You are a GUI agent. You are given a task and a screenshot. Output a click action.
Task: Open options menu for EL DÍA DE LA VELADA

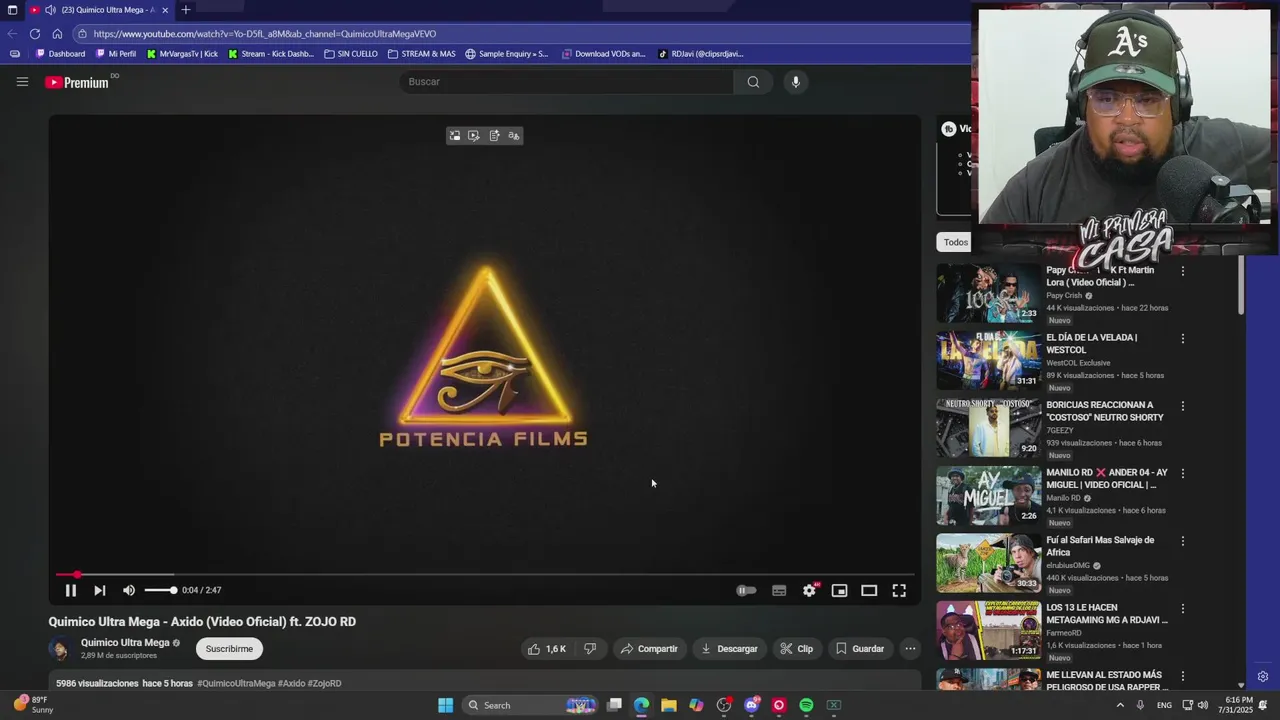tap(1182, 338)
